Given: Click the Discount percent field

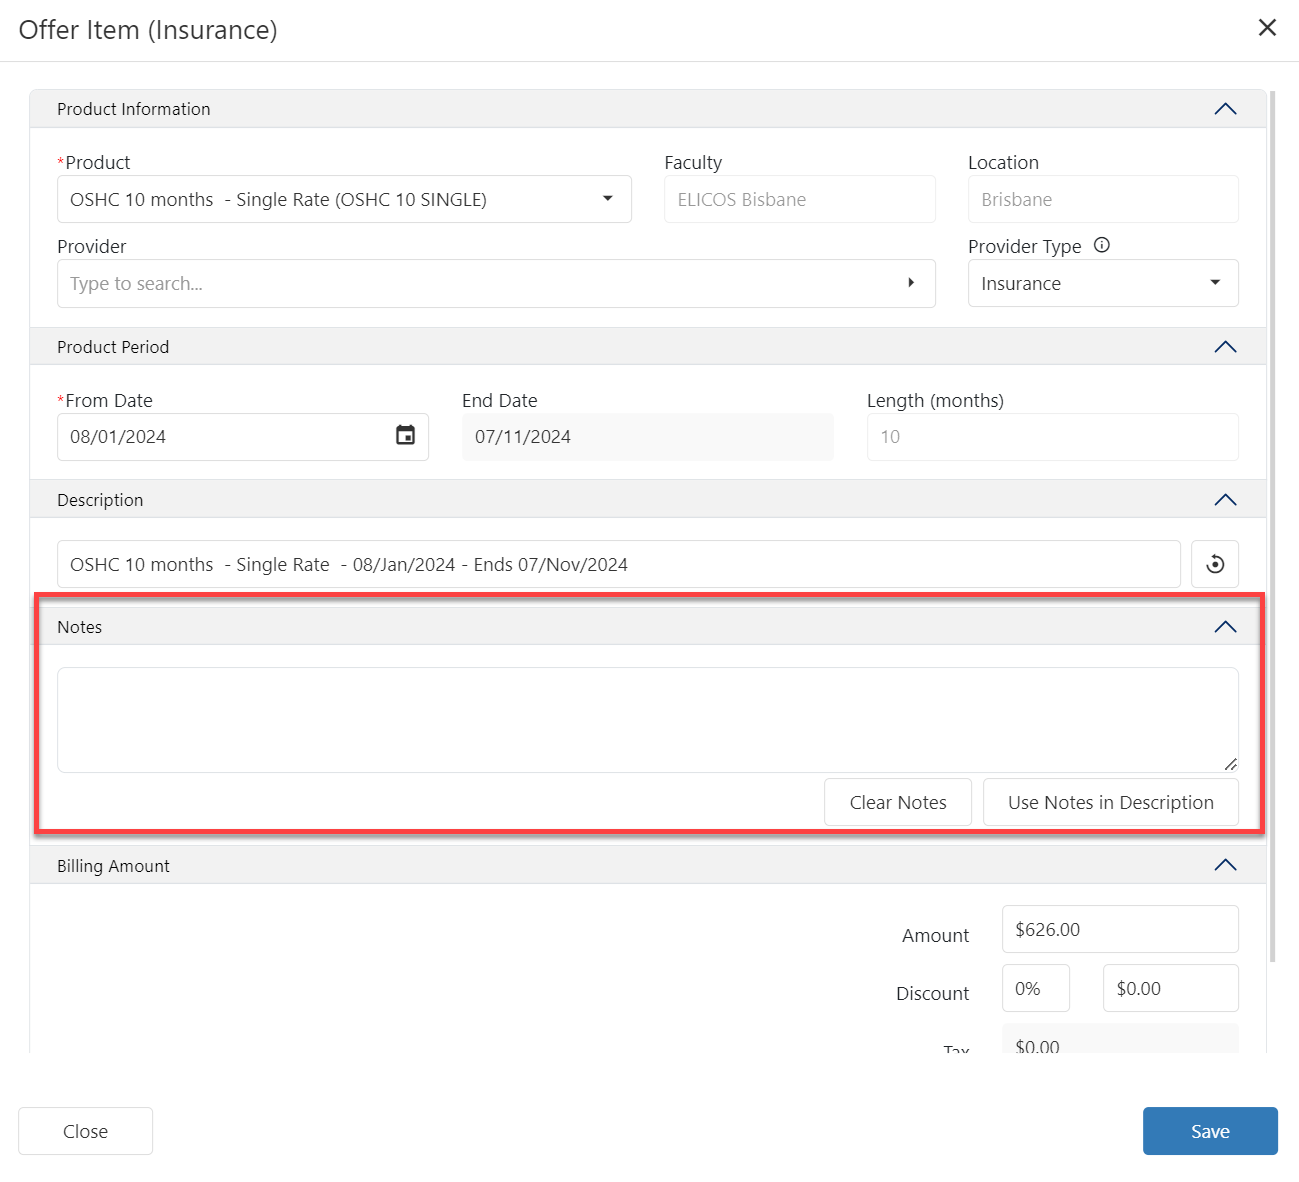Looking at the screenshot, I should pos(1035,988).
